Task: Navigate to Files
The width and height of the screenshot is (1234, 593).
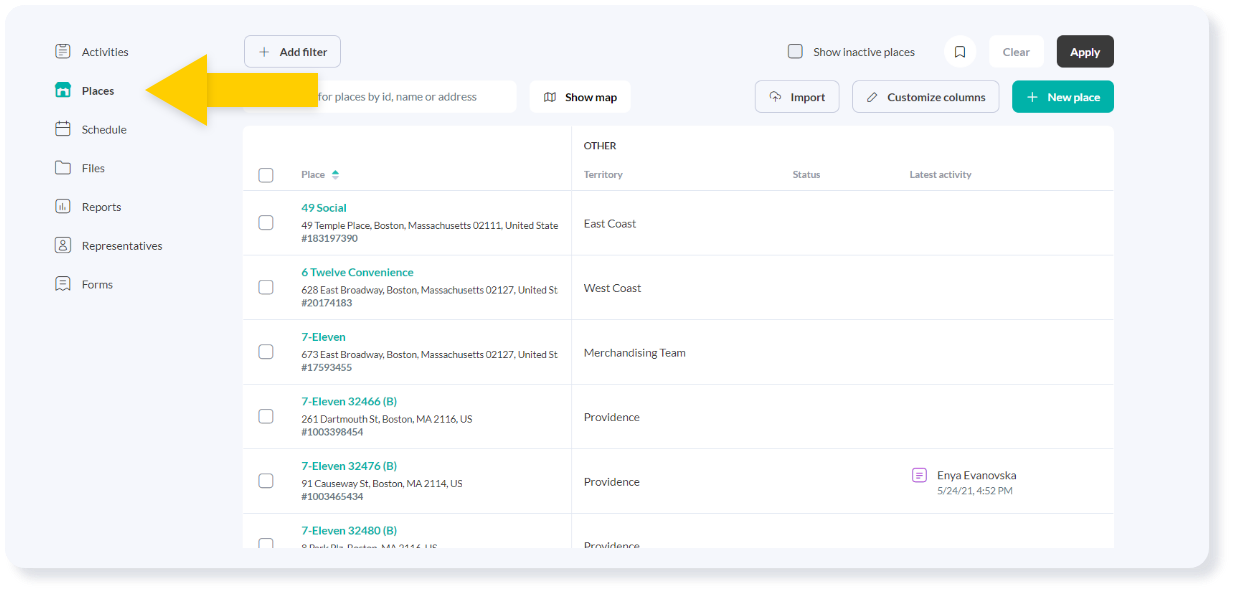Action: [x=93, y=169]
